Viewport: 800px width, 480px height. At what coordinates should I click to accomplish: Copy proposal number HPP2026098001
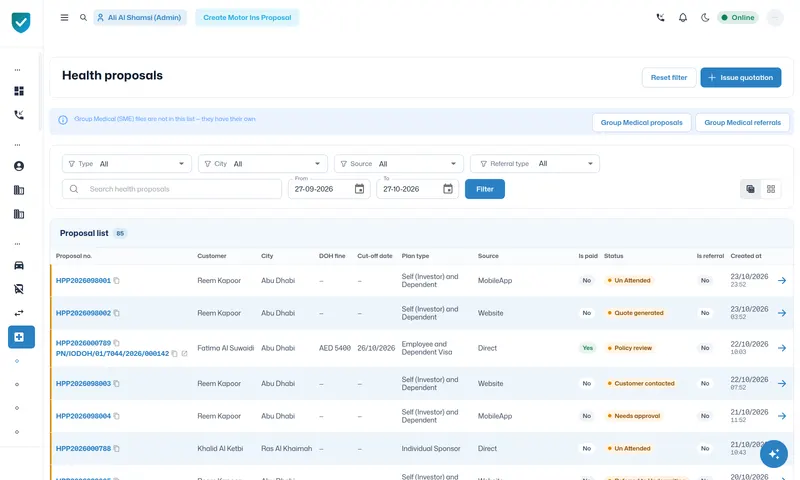pyautogui.click(x=116, y=281)
